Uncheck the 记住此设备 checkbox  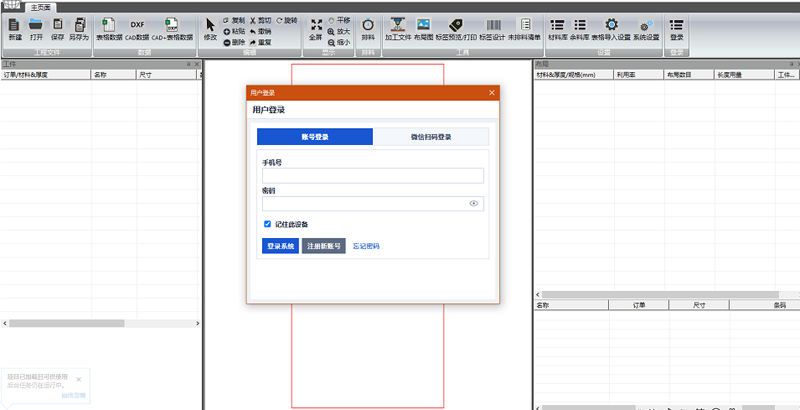267,224
